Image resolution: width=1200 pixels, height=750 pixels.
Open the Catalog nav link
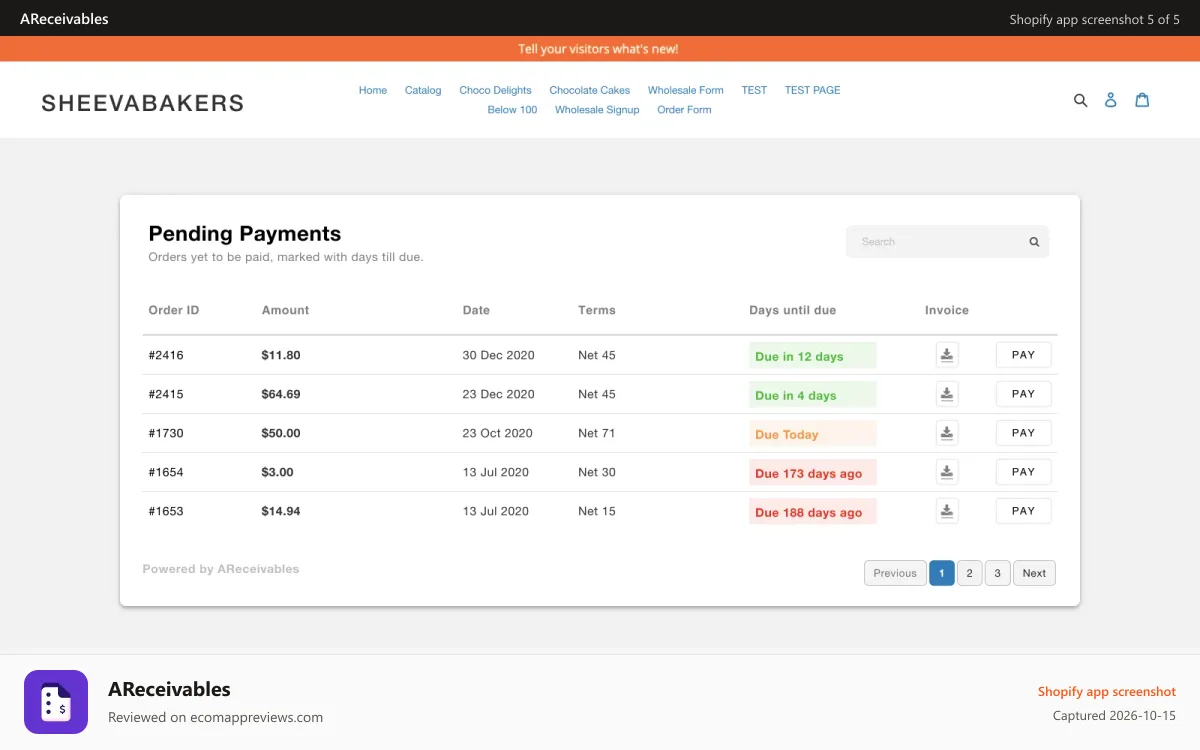423,90
